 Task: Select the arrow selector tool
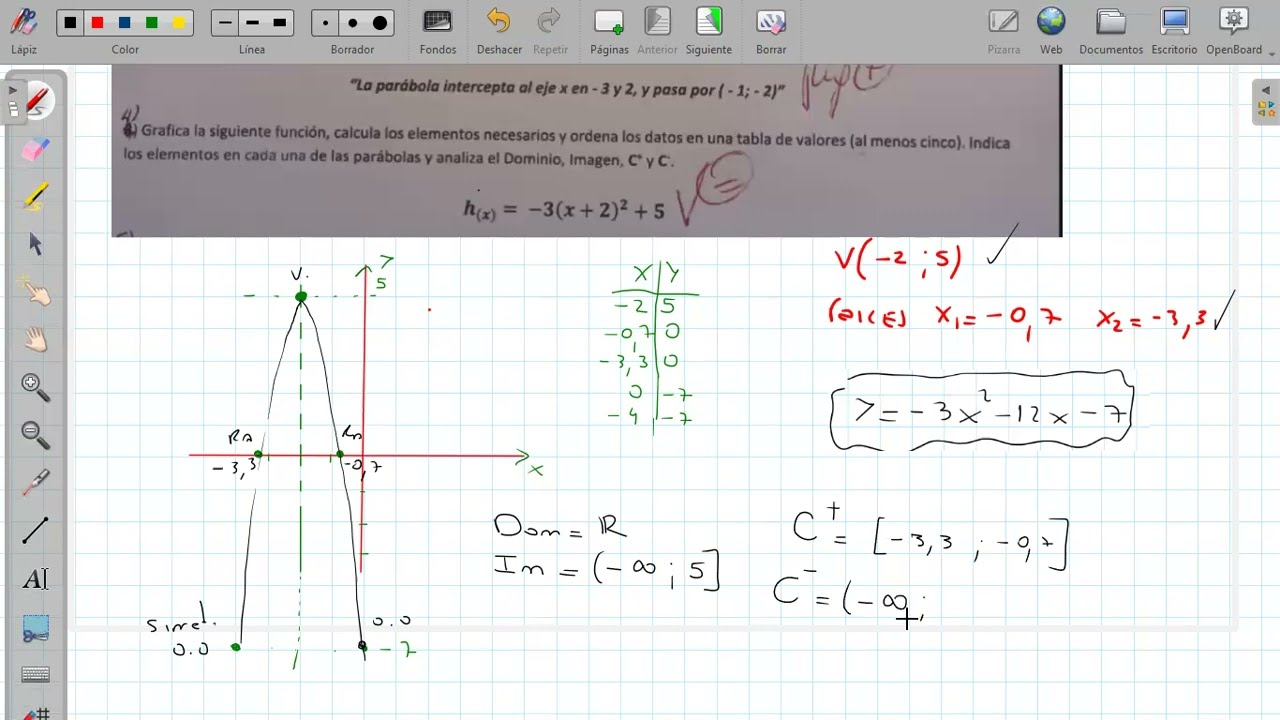[36, 244]
